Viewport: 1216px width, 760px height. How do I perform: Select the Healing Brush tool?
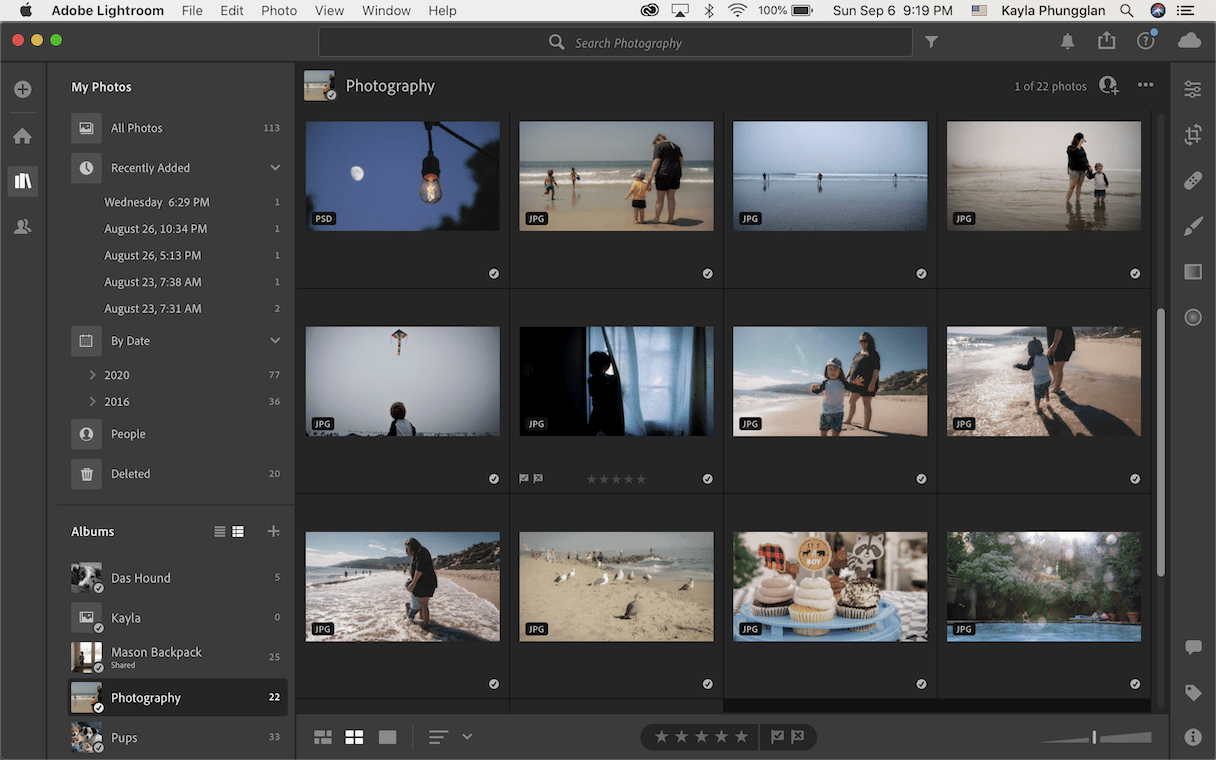pos(1192,181)
